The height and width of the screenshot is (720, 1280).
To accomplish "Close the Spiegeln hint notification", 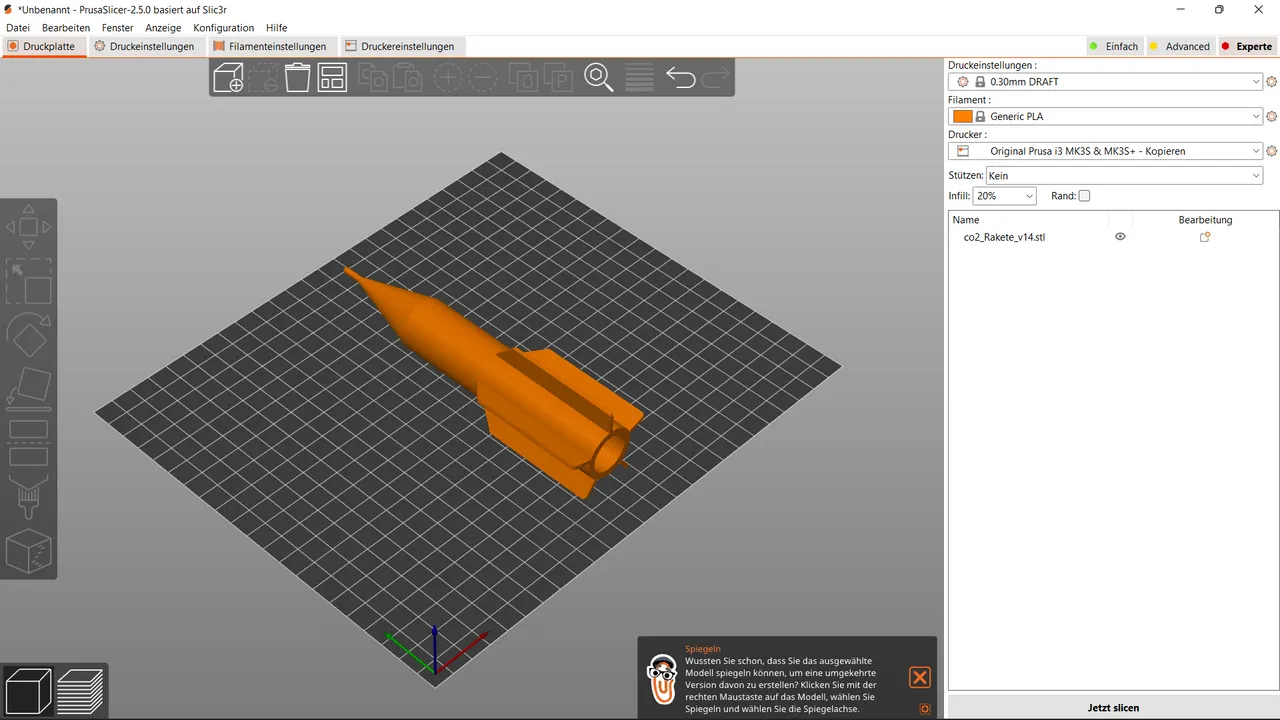I will 920,677.
